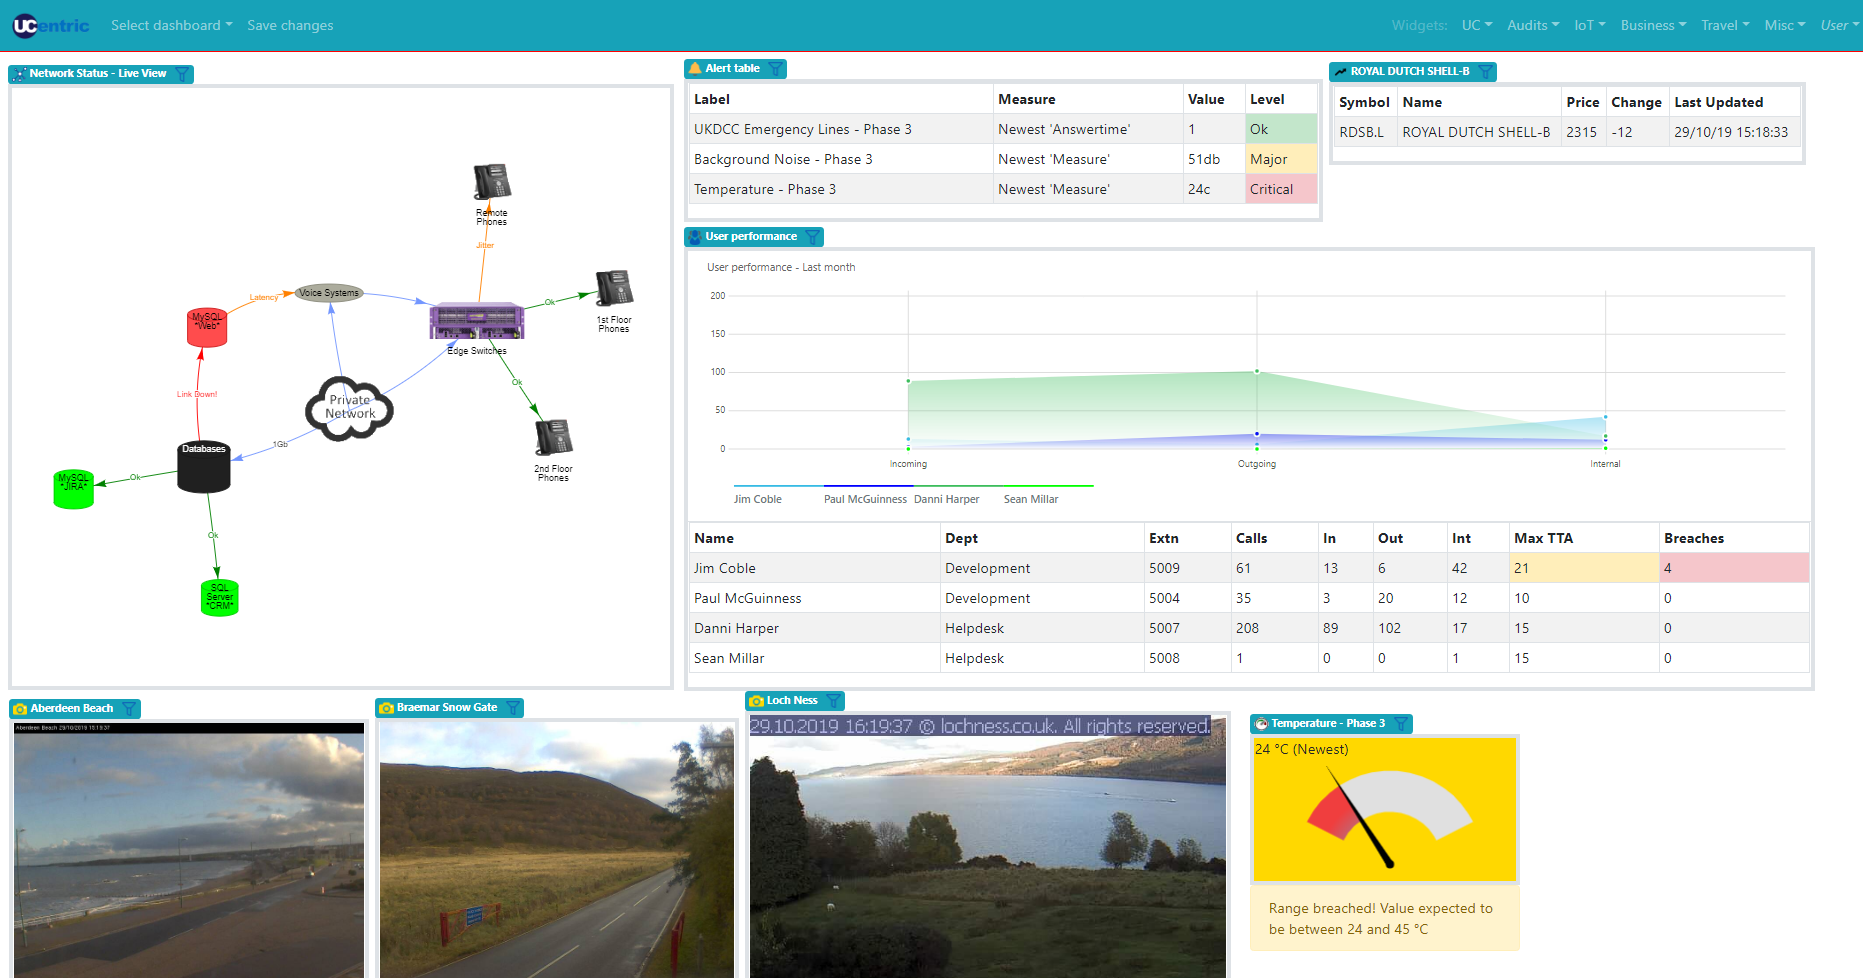Click the filter icon on Network Status widget
The height and width of the screenshot is (978, 1863).
coord(182,73)
